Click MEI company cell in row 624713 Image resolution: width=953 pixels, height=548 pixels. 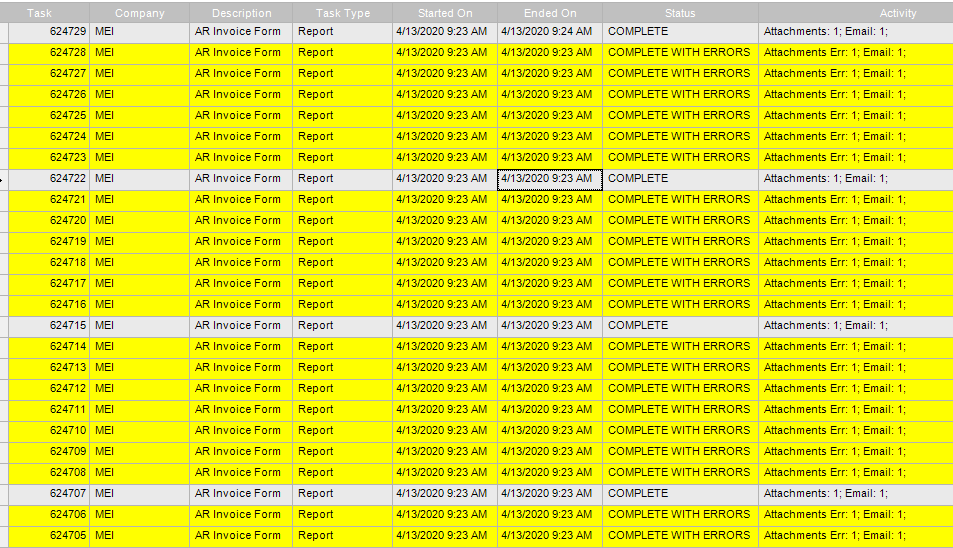(x=139, y=368)
